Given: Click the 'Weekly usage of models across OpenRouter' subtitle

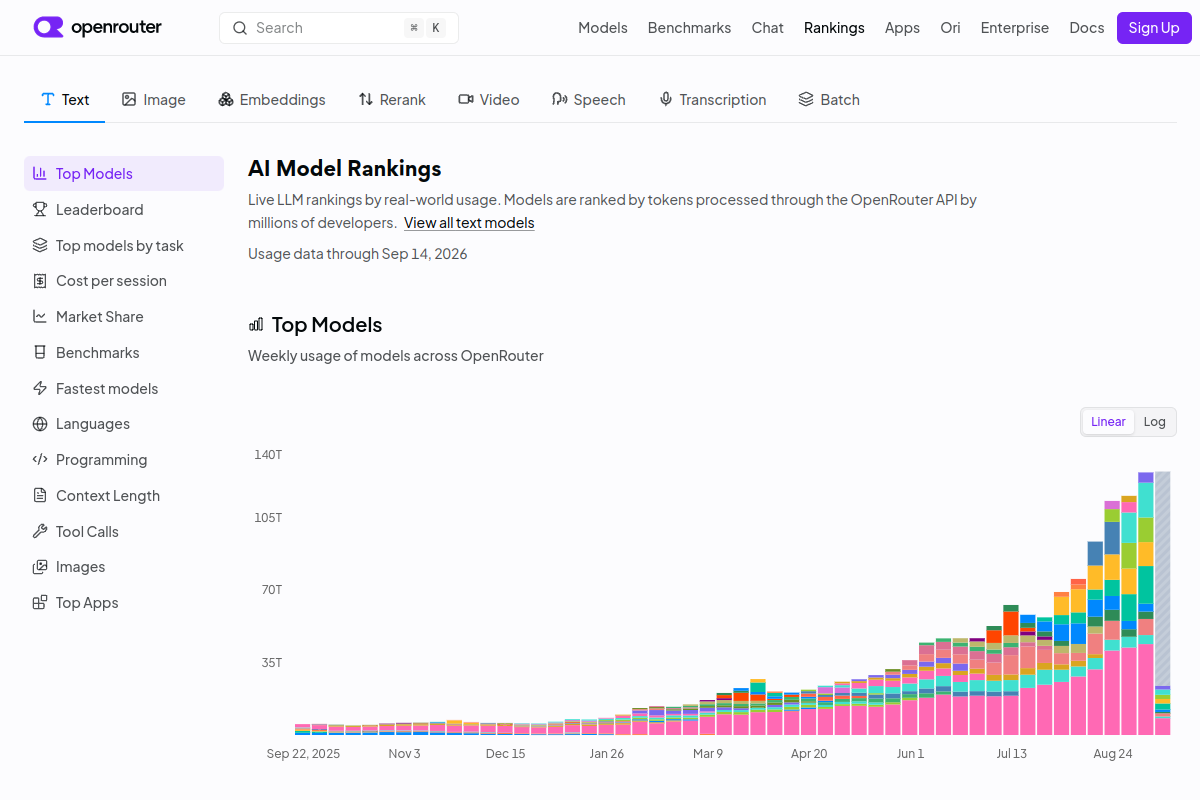Looking at the screenshot, I should tap(396, 356).
